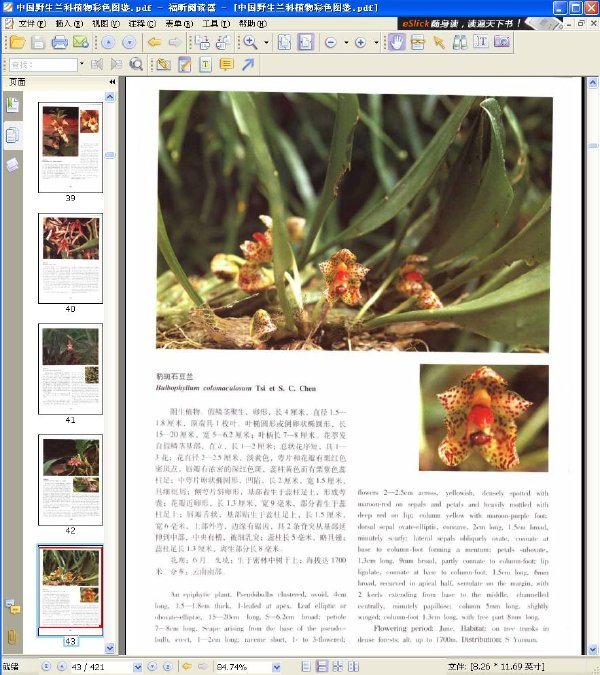This screenshot has width=600, height=675.
Task: Select page 40 thumbnail
Action: point(70,258)
